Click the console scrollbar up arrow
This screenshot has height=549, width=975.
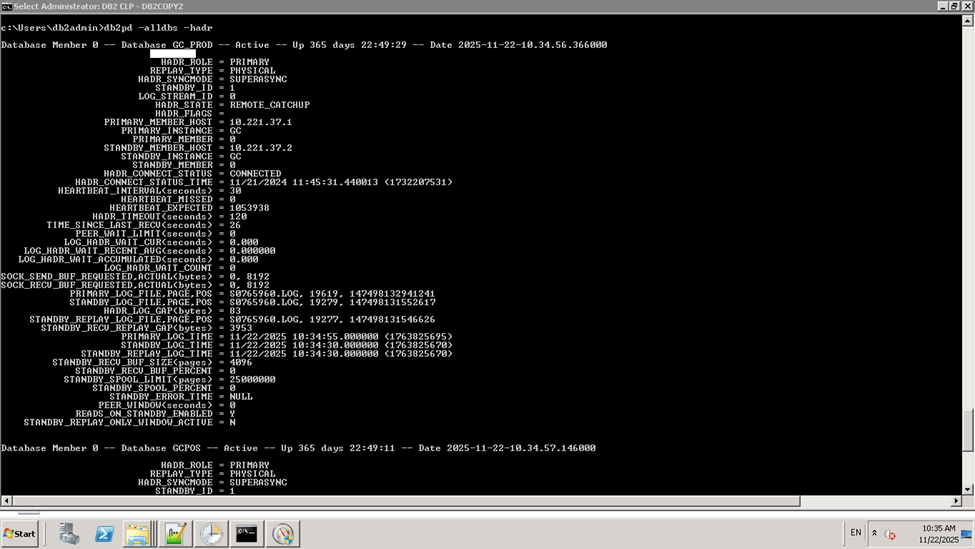pos(967,19)
